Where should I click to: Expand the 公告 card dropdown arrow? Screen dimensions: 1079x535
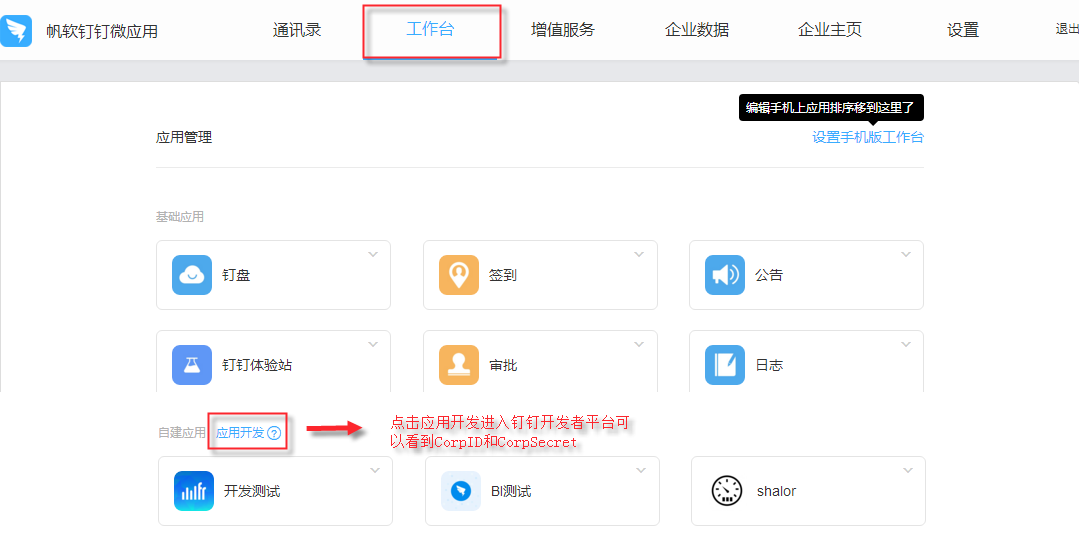906,255
